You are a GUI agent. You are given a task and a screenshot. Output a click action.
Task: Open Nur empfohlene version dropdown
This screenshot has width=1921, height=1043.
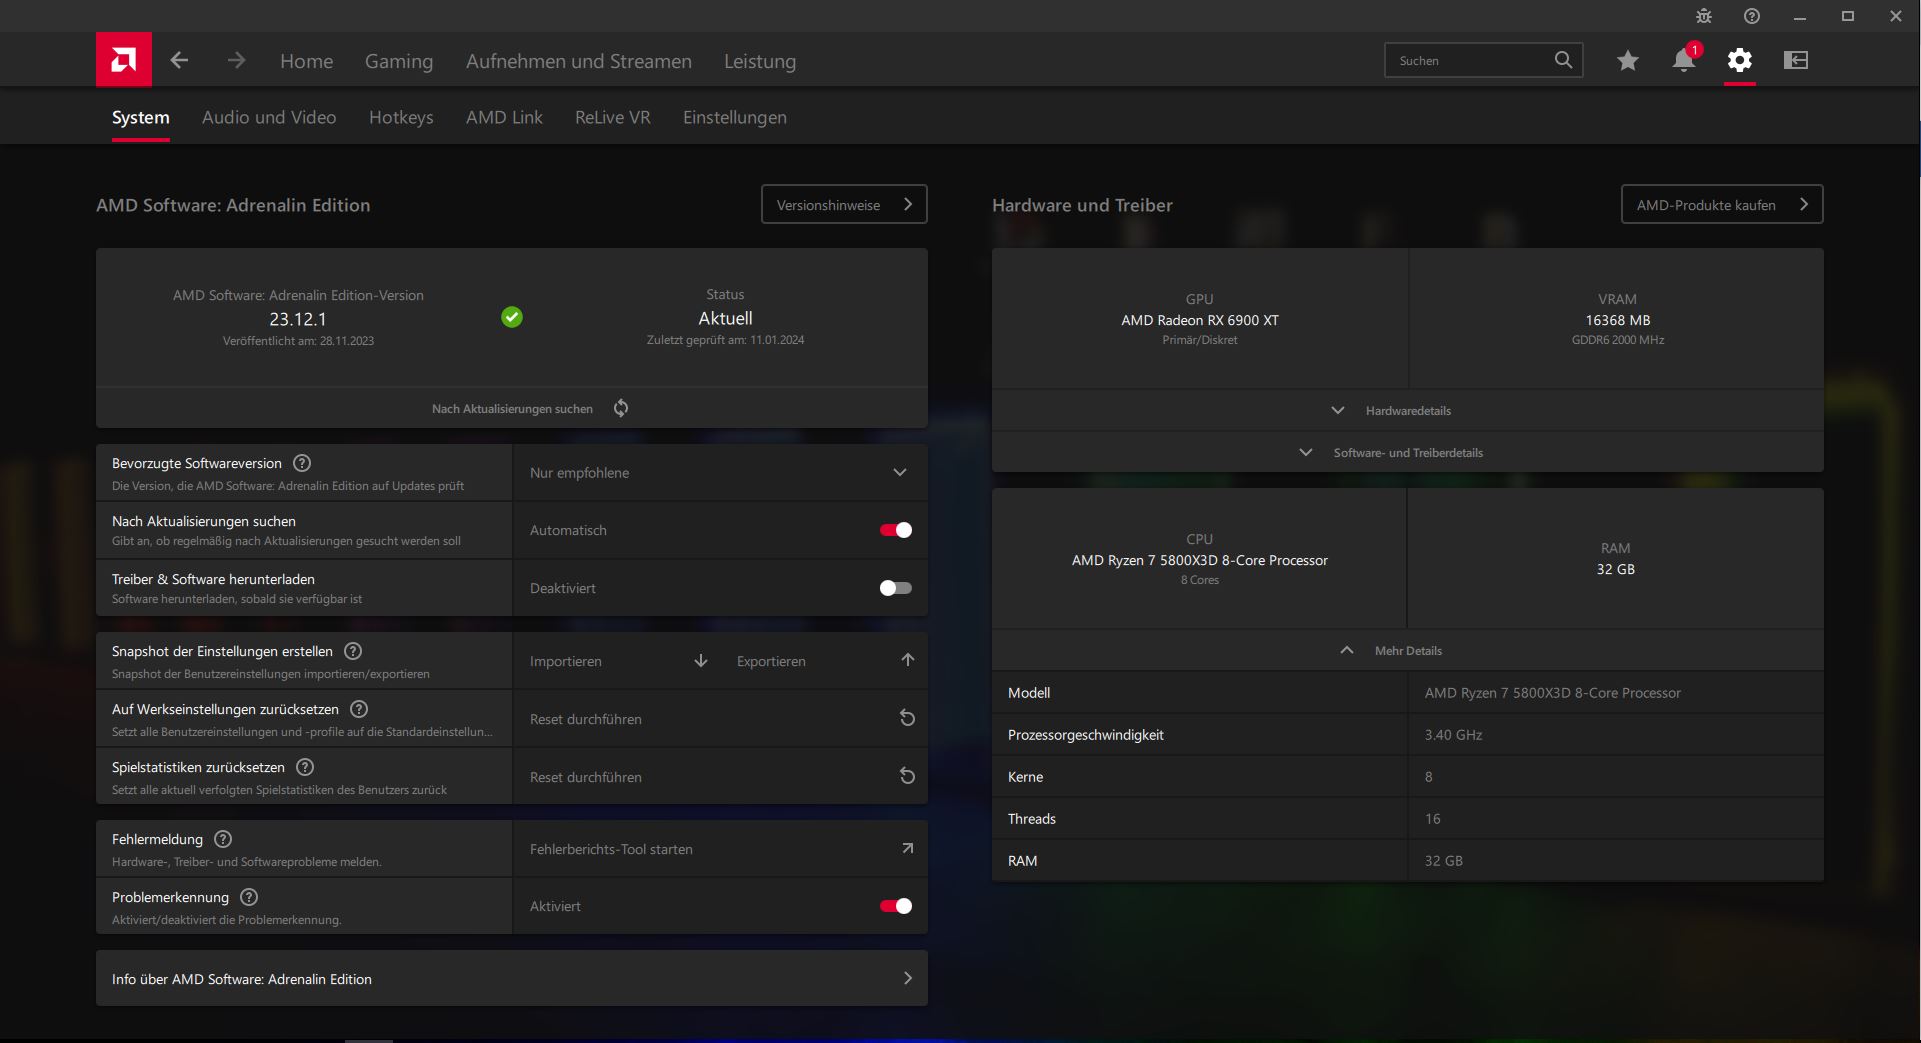[720, 472]
